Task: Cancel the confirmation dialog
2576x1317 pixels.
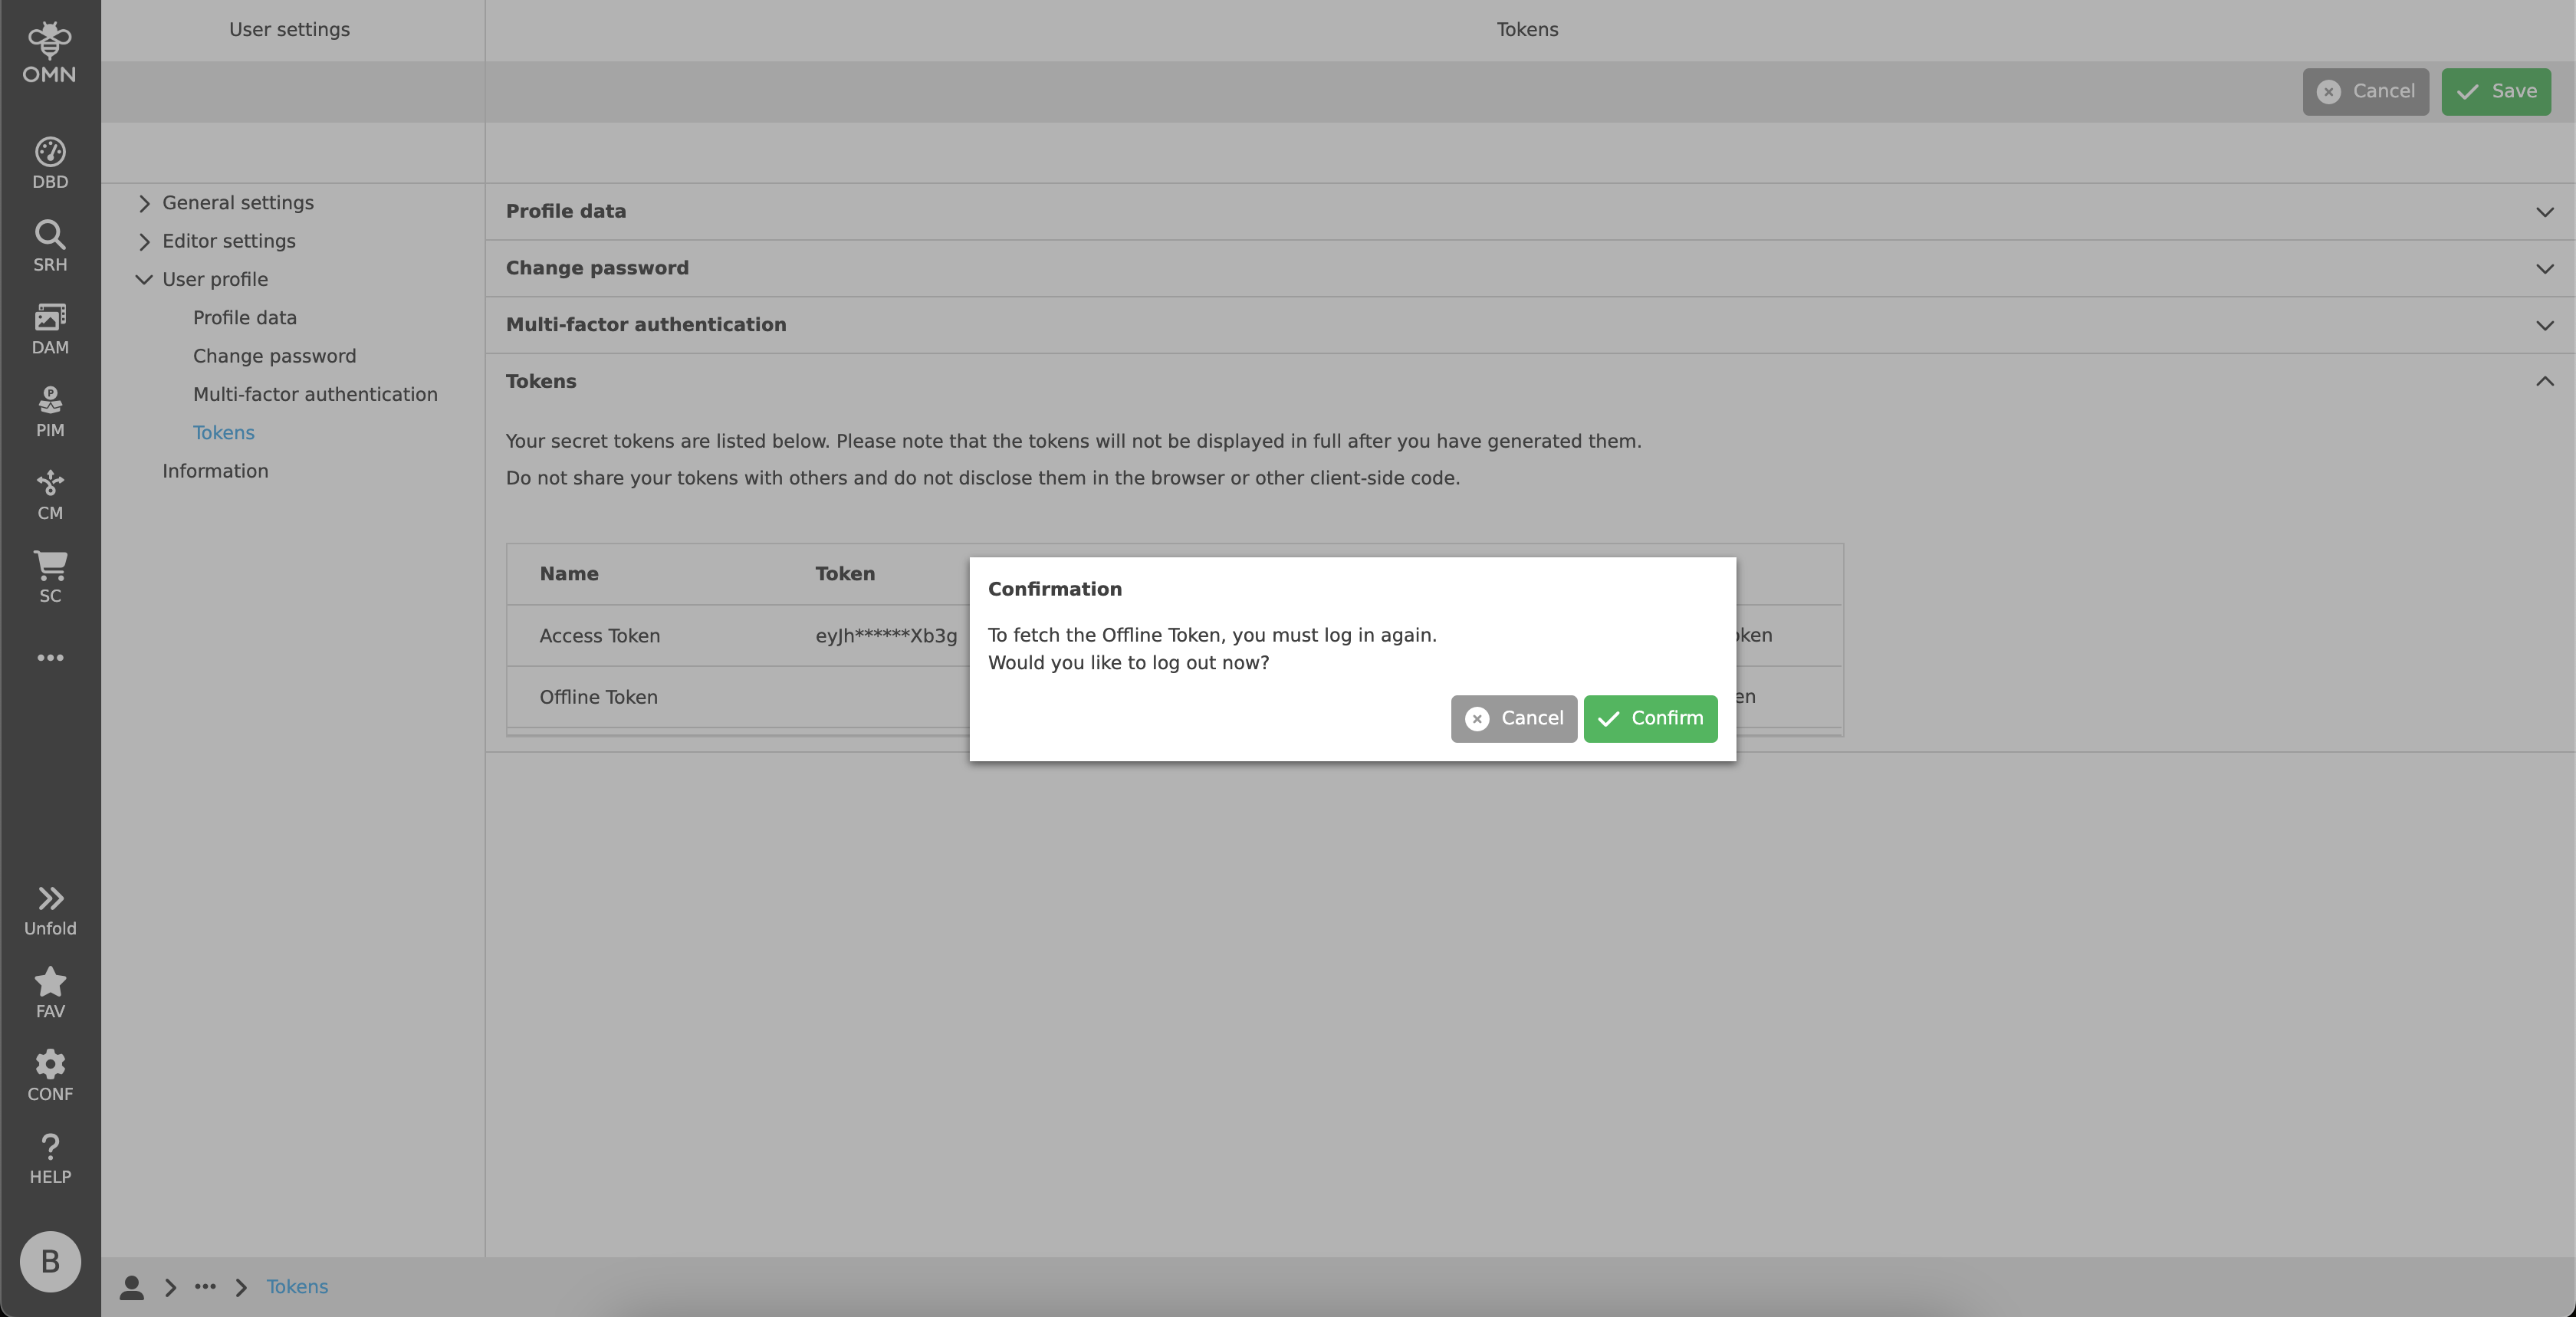Action: (1513, 719)
